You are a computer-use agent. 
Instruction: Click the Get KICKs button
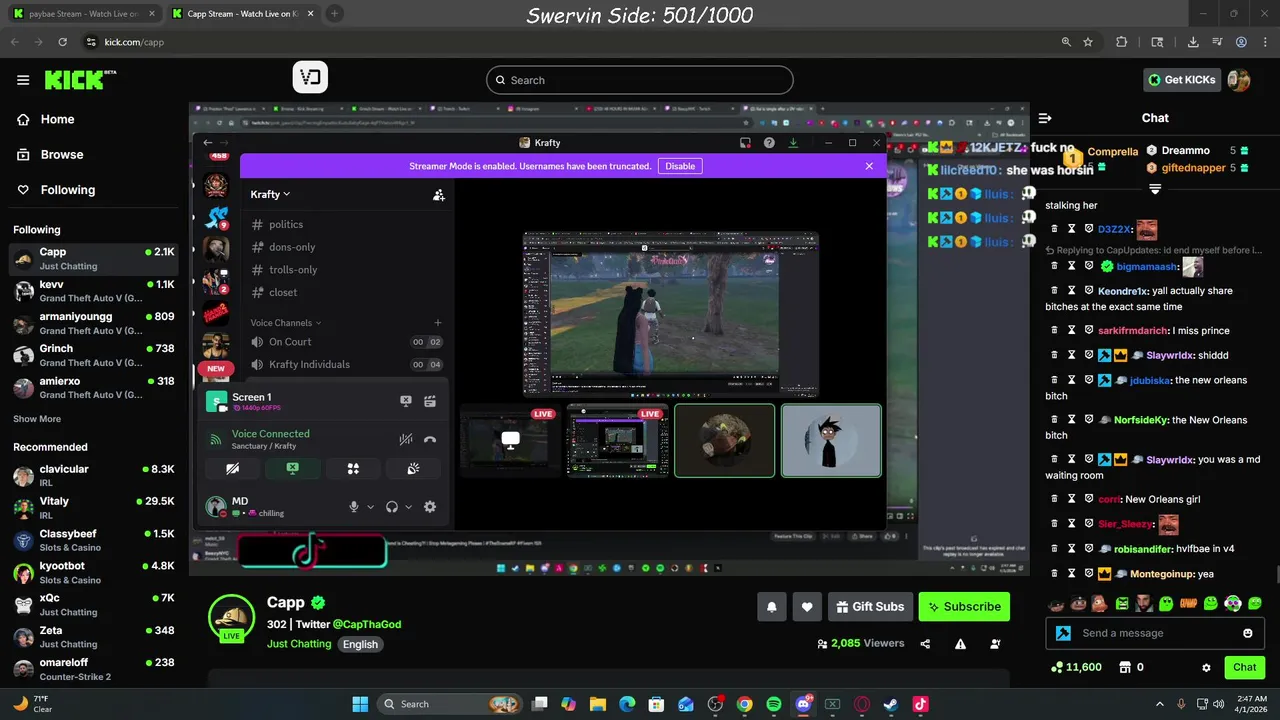pos(1181,80)
